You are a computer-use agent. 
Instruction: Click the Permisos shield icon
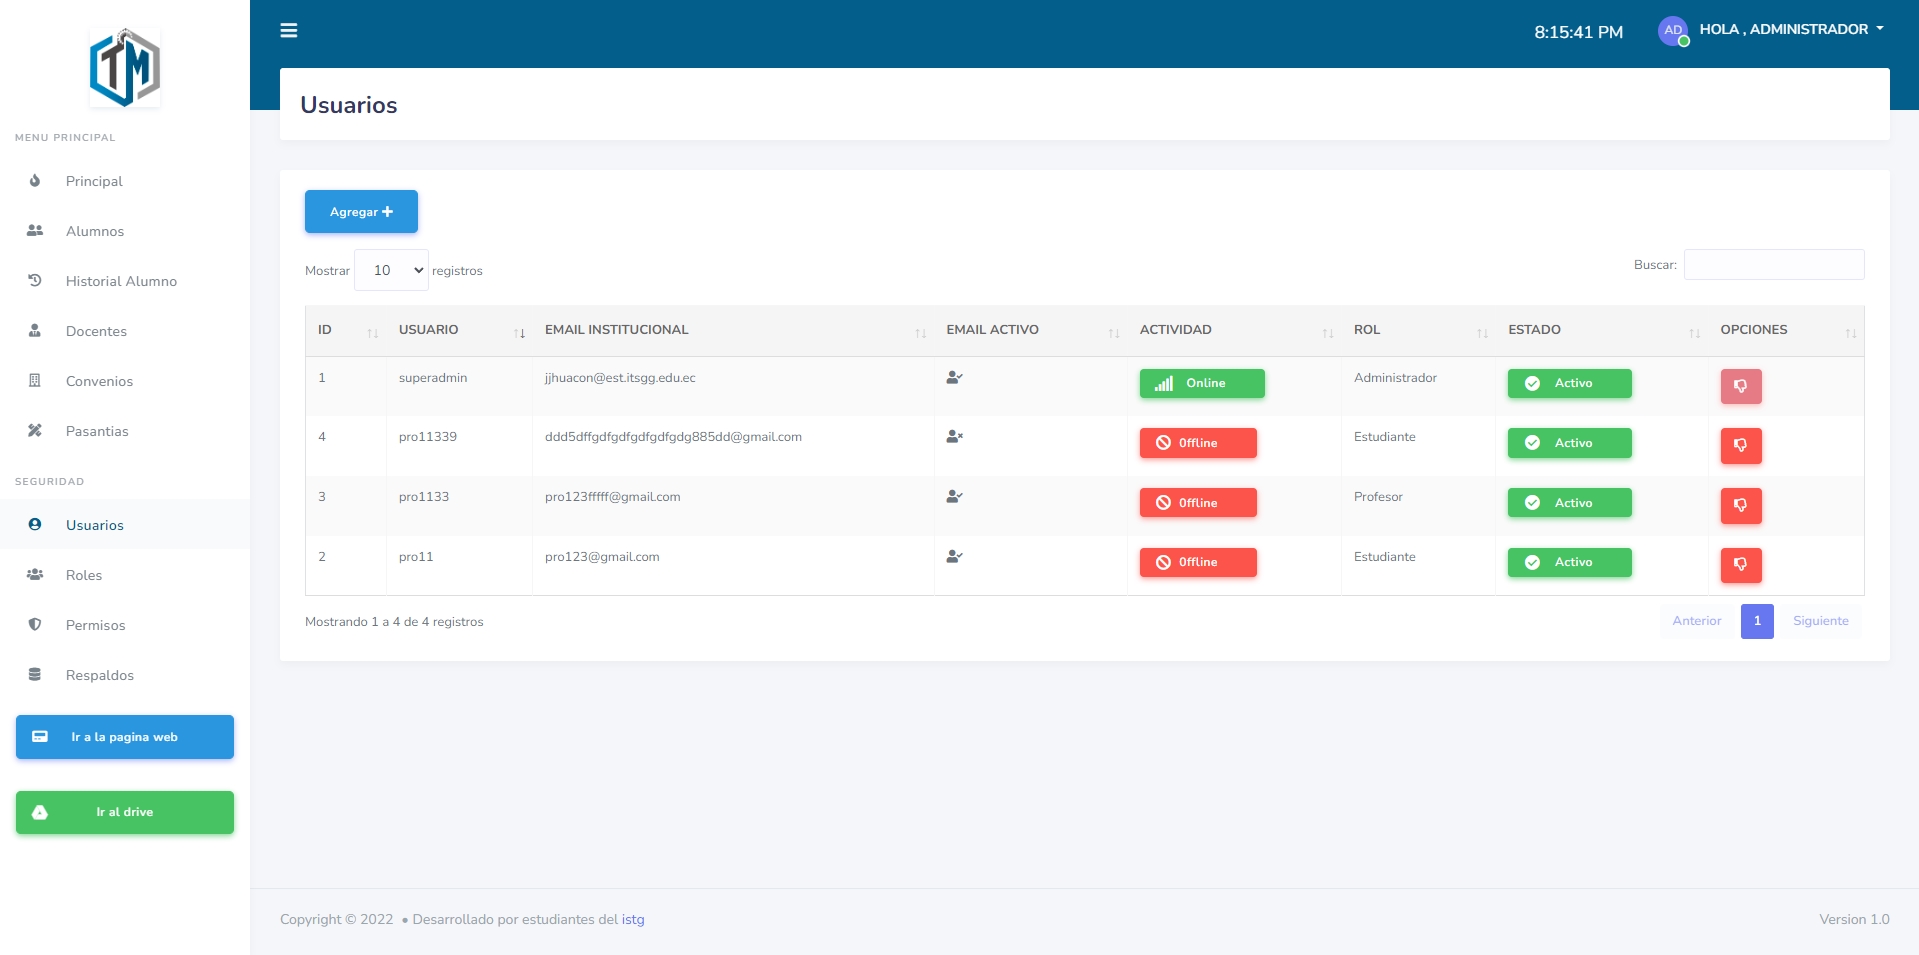(35, 624)
